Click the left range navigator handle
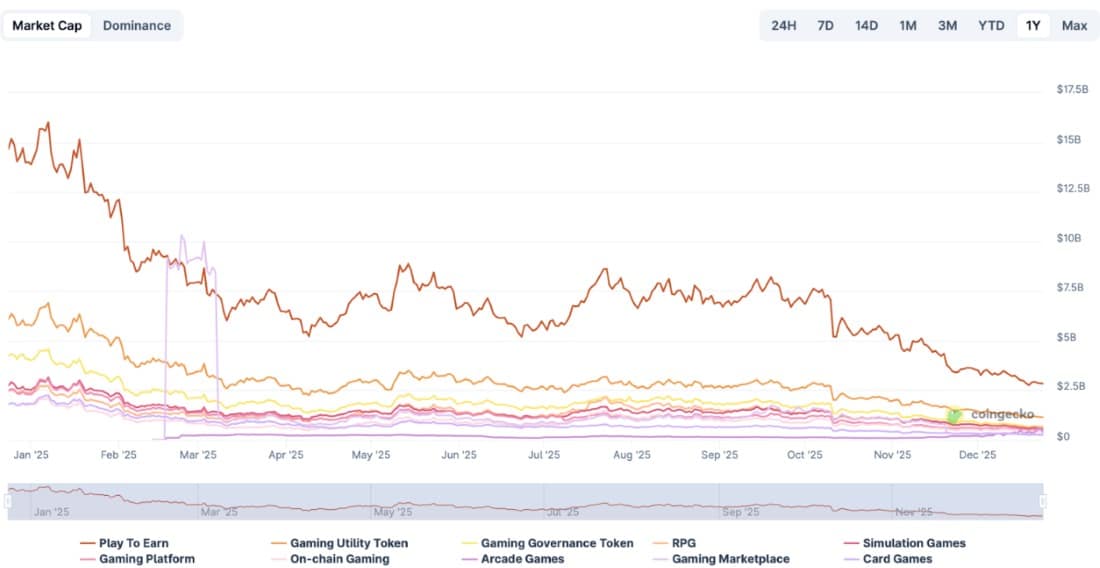Screen dimensions: 1100x568 pos(8,501)
